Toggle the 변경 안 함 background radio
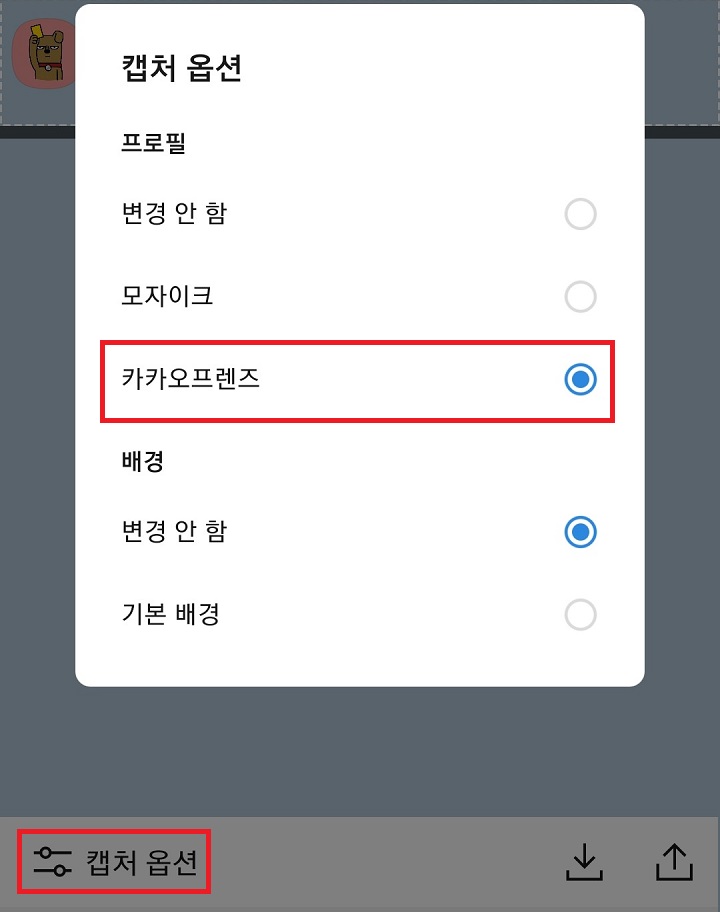720x912 pixels. [581, 533]
